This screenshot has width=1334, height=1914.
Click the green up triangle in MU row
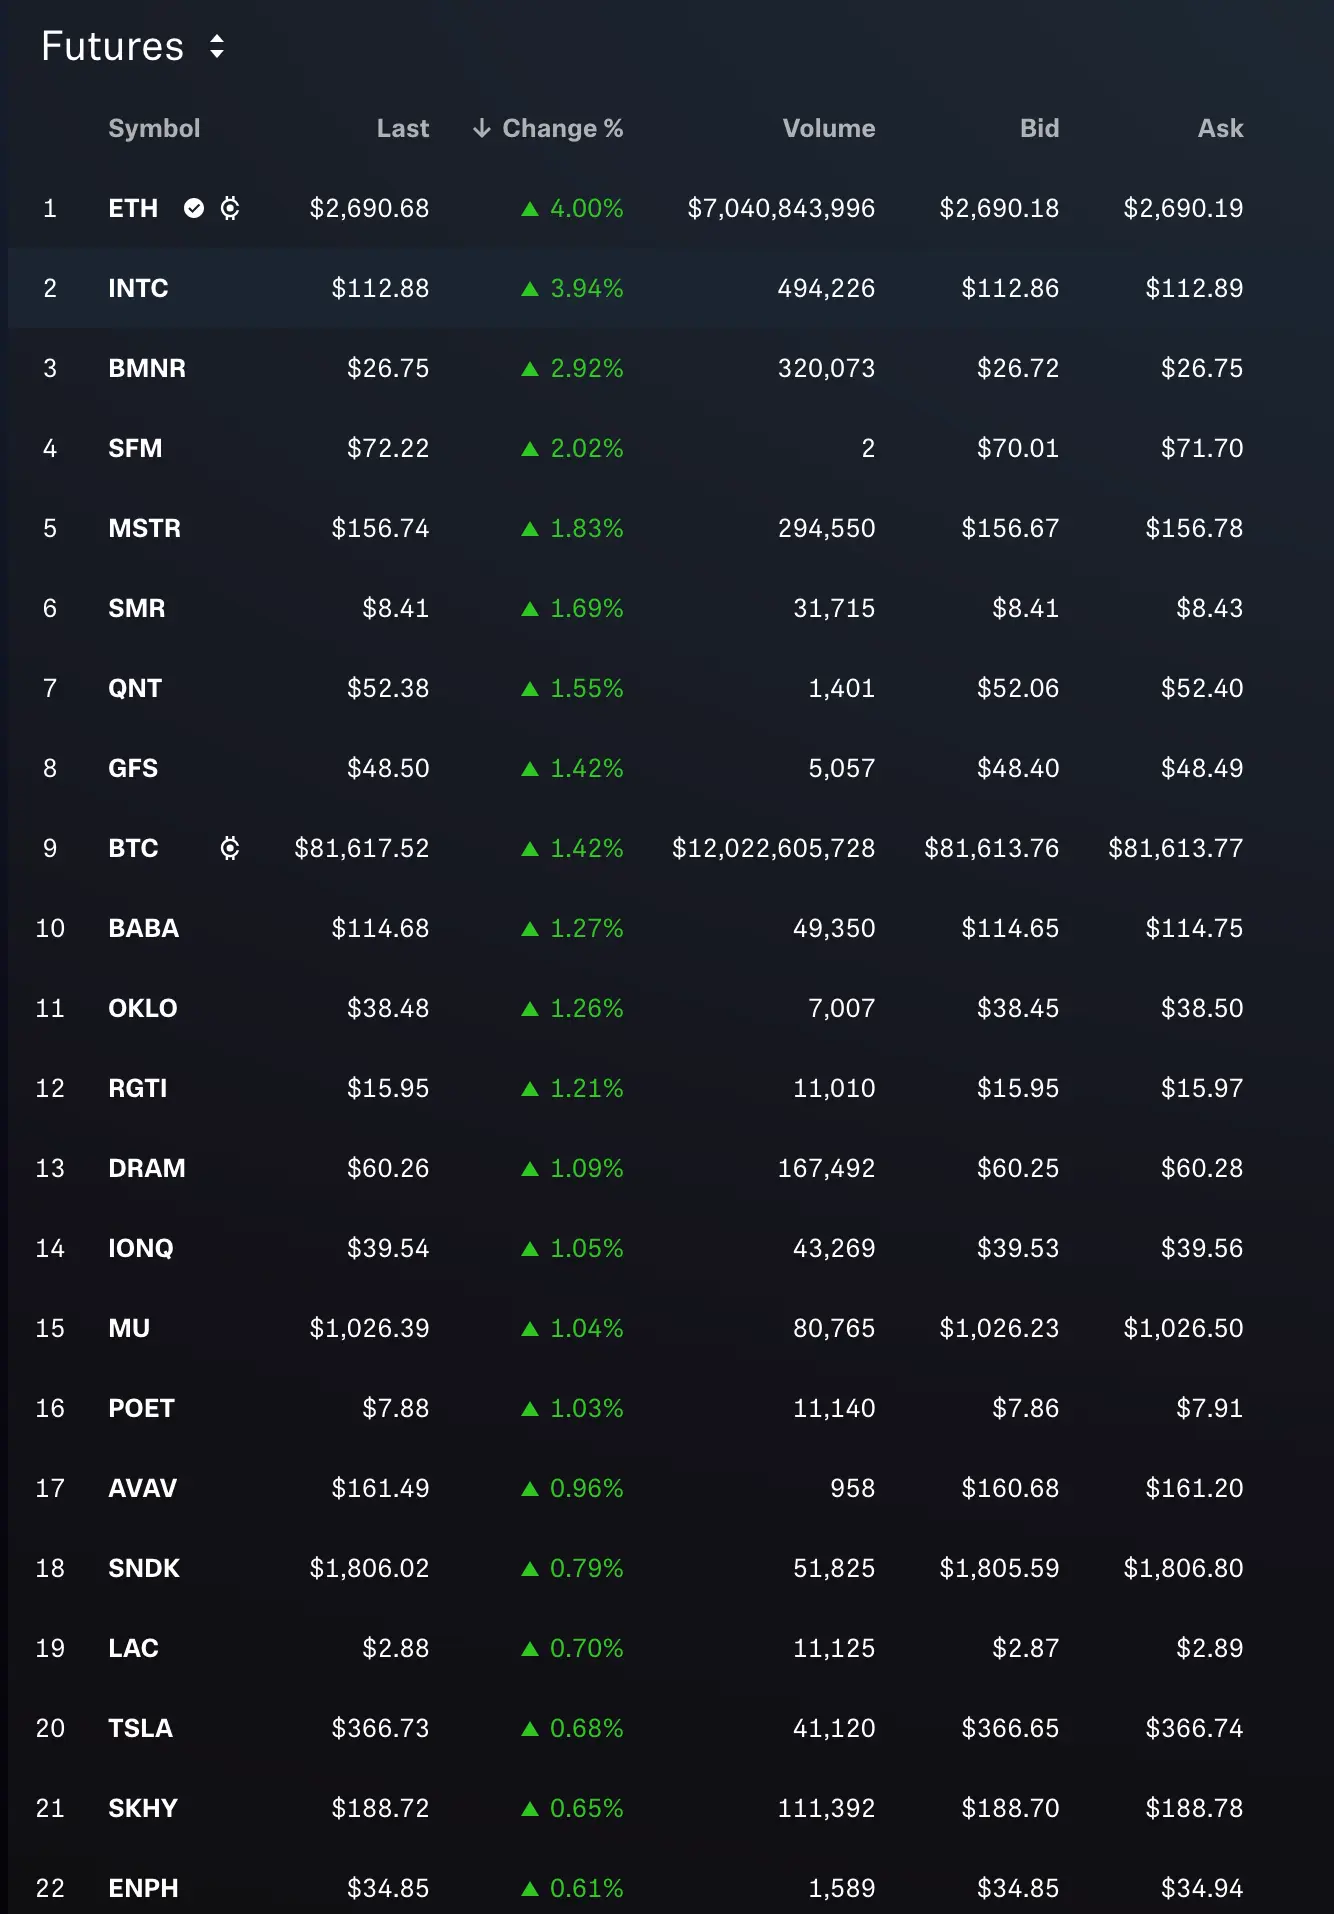[x=530, y=1329]
